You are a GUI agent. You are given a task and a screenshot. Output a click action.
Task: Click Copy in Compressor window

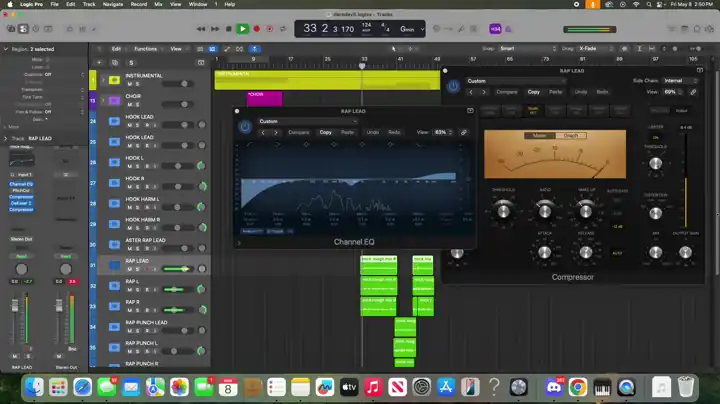coord(534,92)
